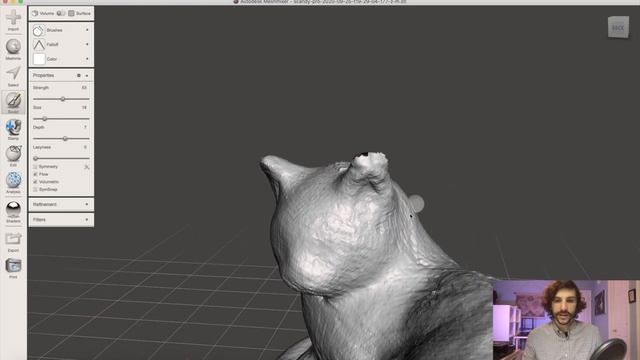Click the Brushes preview icon
Image resolution: width=640 pixels, height=360 pixels.
pyautogui.click(x=38, y=30)
